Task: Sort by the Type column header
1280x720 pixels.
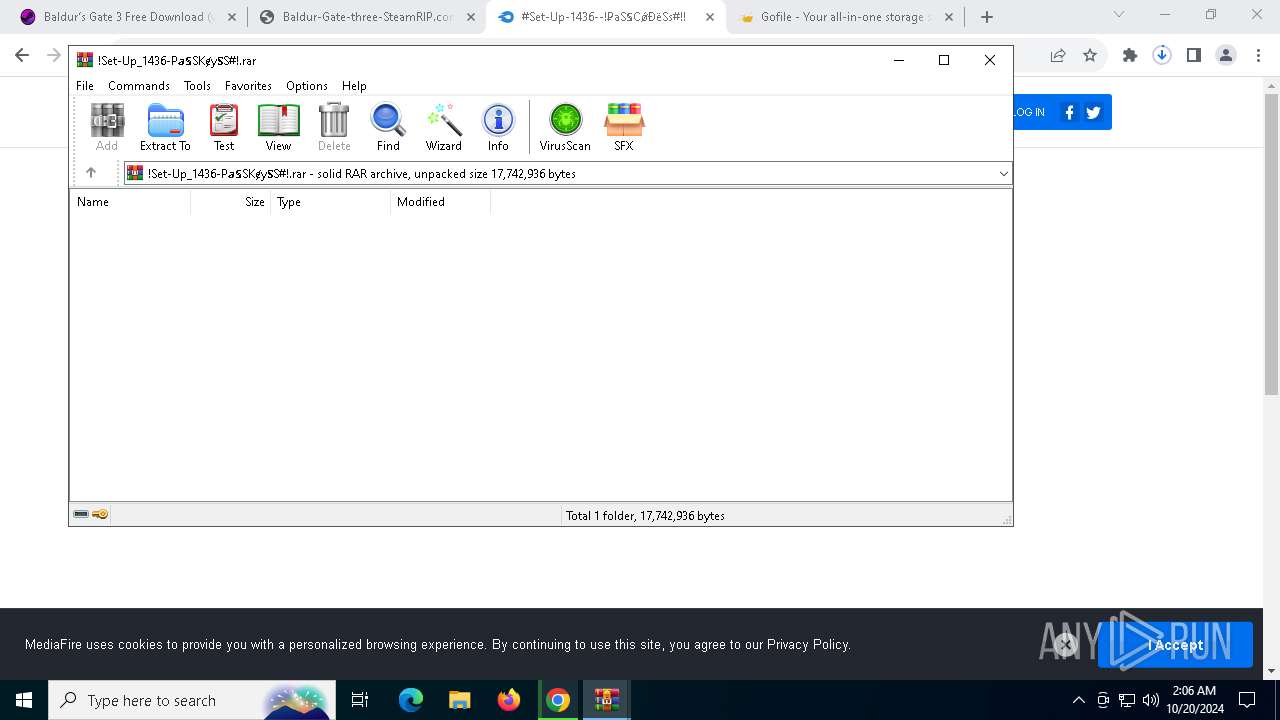Action: (x=331, y=202)
